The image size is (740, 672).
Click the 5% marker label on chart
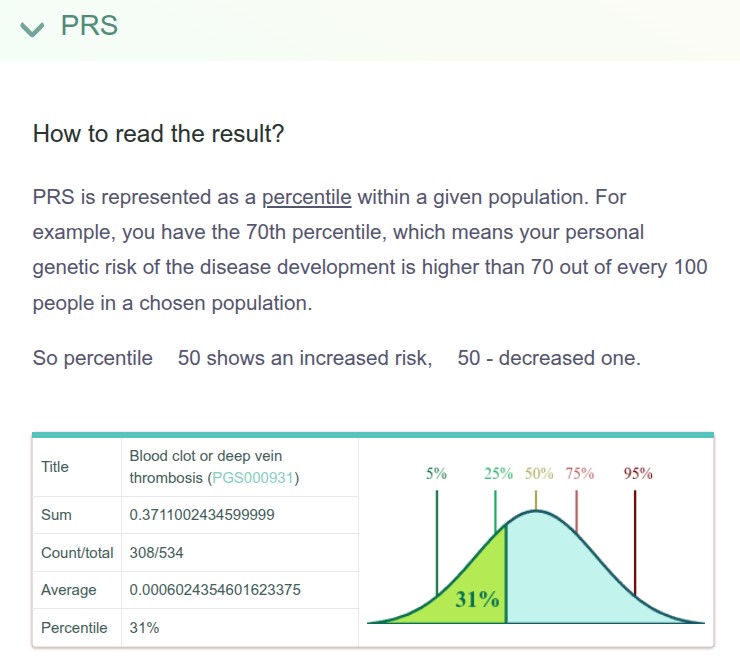click(x=436, y=473)
